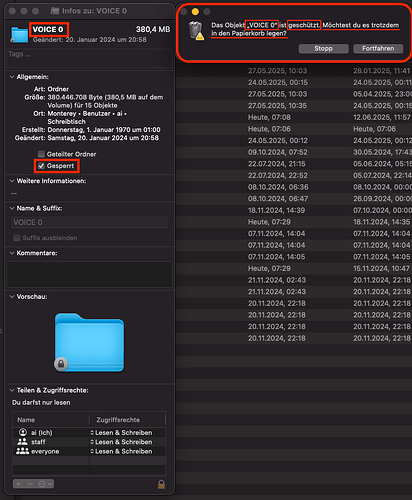Image resolution: width=412 pixels, height=500 pixels.
Task: Toggle the Suffix ausblenden checkbox
Action: (17, 238)
